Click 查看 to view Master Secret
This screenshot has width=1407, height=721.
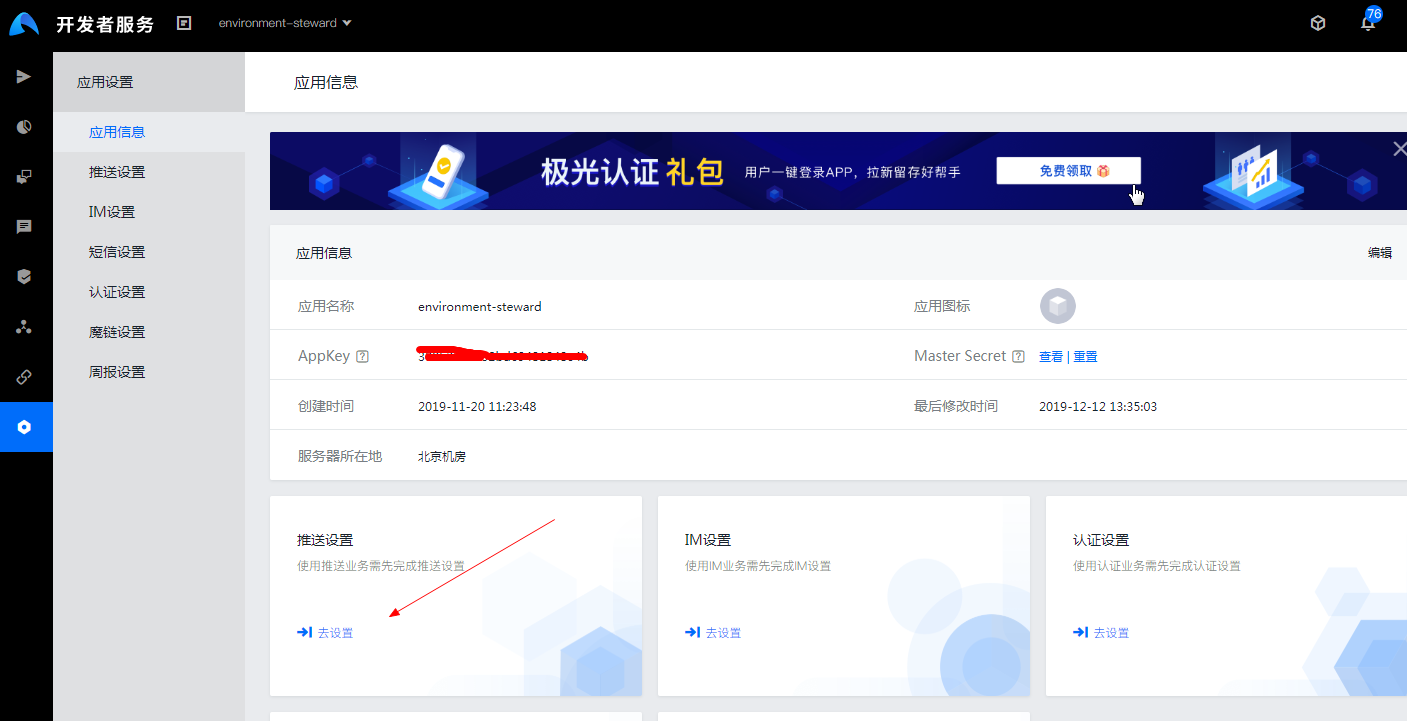click(1051, 357)
